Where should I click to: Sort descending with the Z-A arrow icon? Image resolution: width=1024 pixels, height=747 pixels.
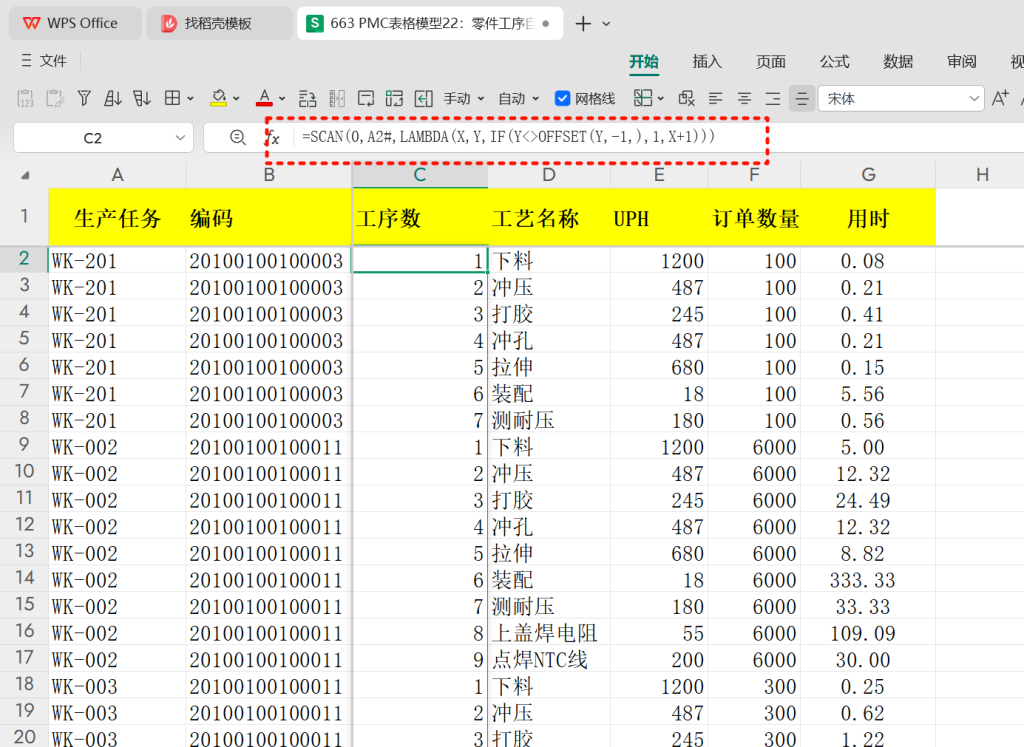click(x=142, y=99)
